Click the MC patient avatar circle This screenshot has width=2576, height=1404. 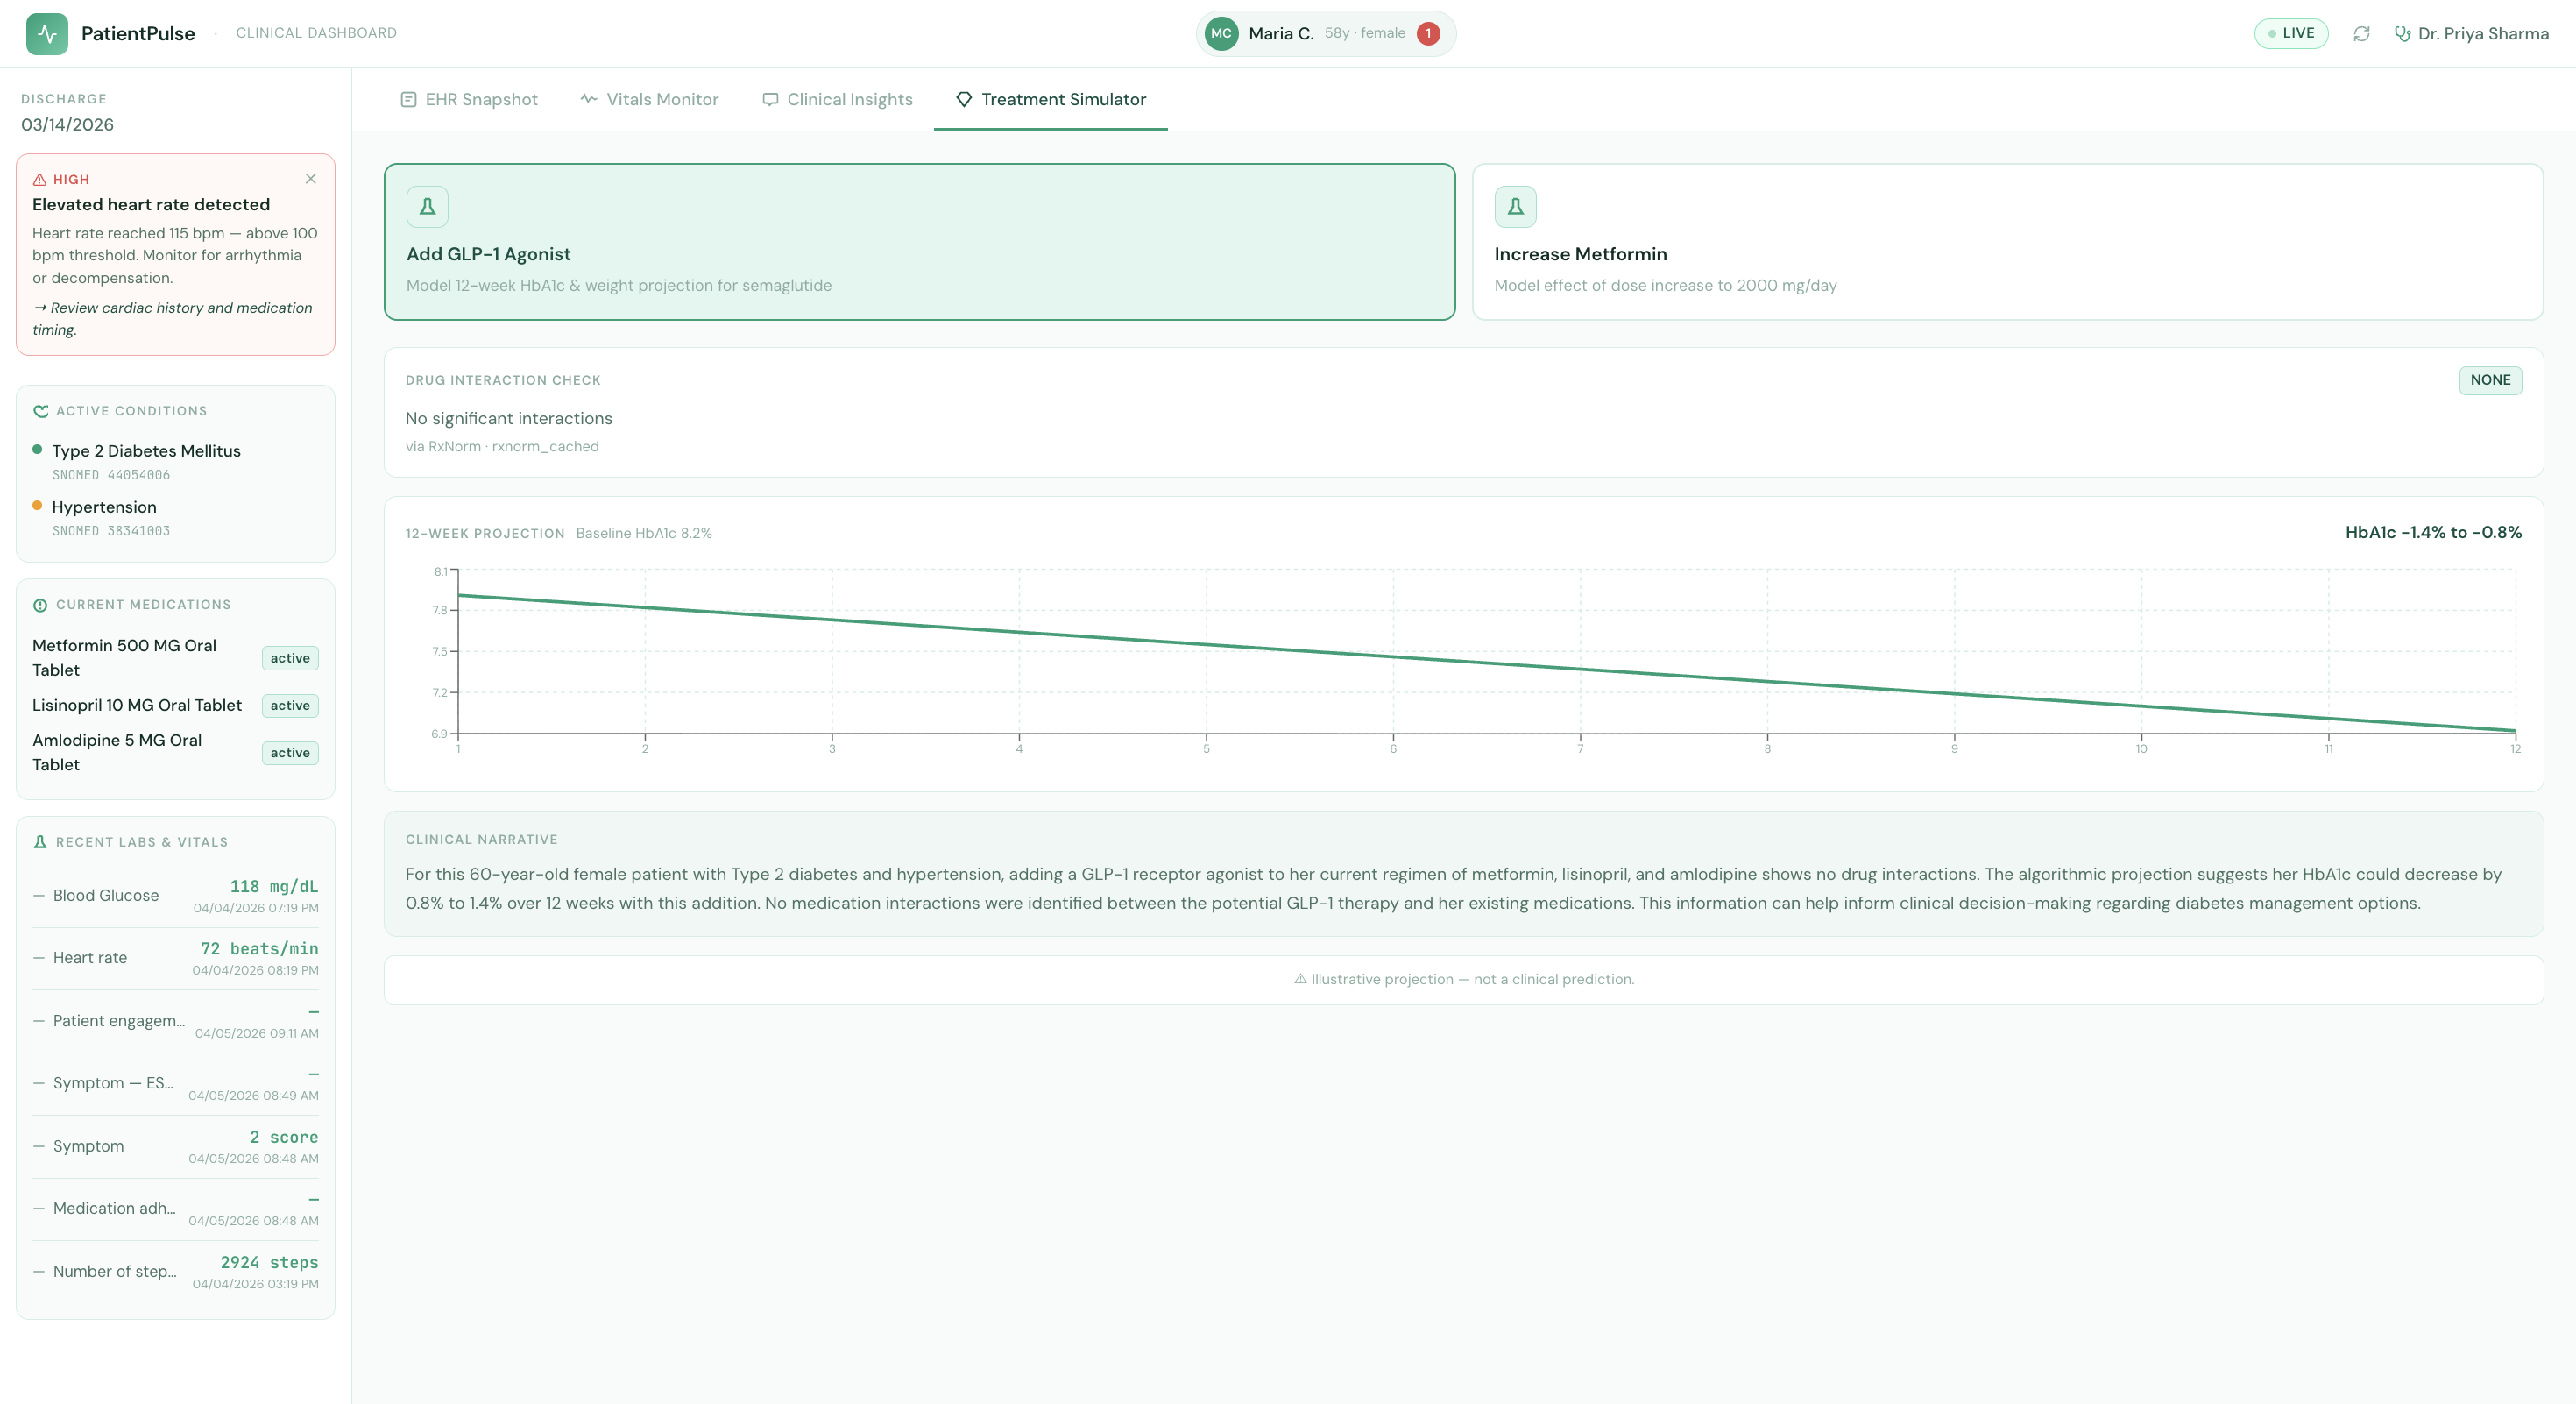point(1221,34)
